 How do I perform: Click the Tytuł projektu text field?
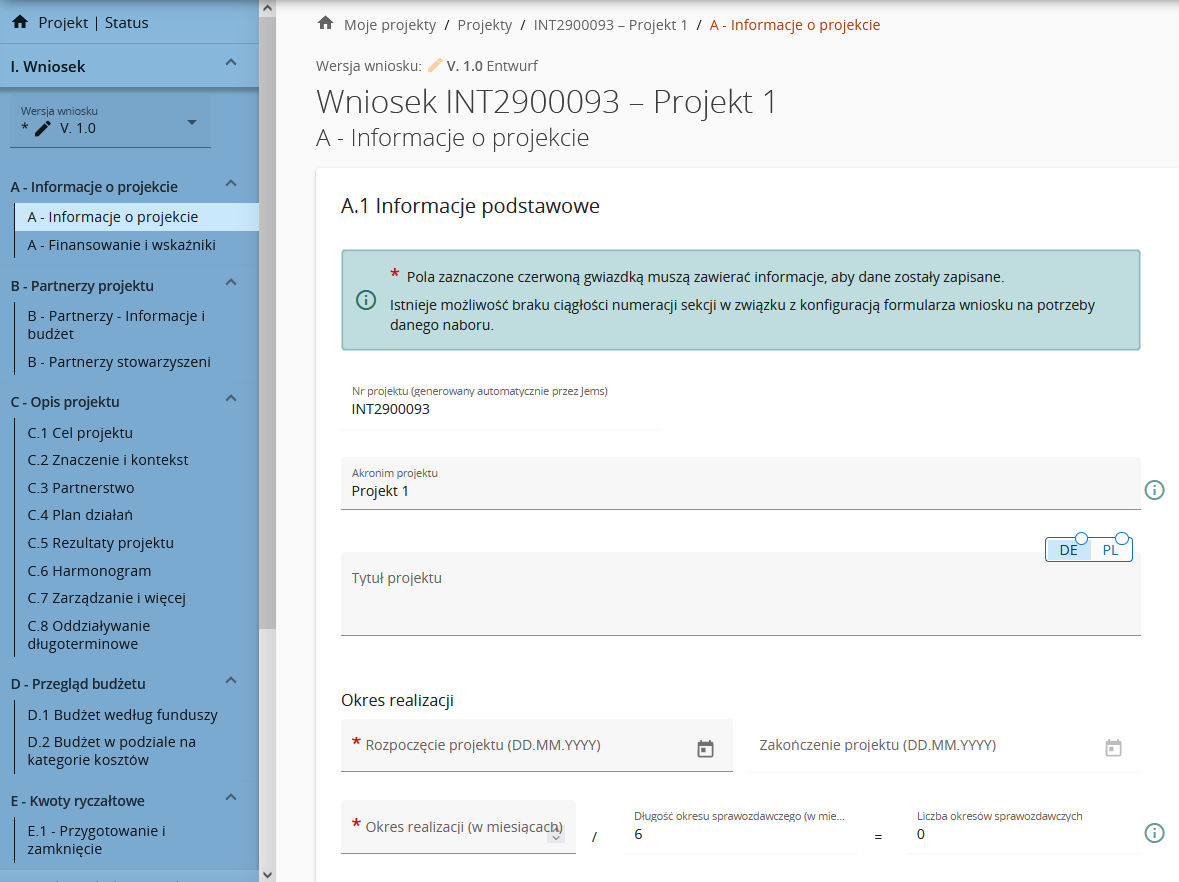click(x=740, y=600)
